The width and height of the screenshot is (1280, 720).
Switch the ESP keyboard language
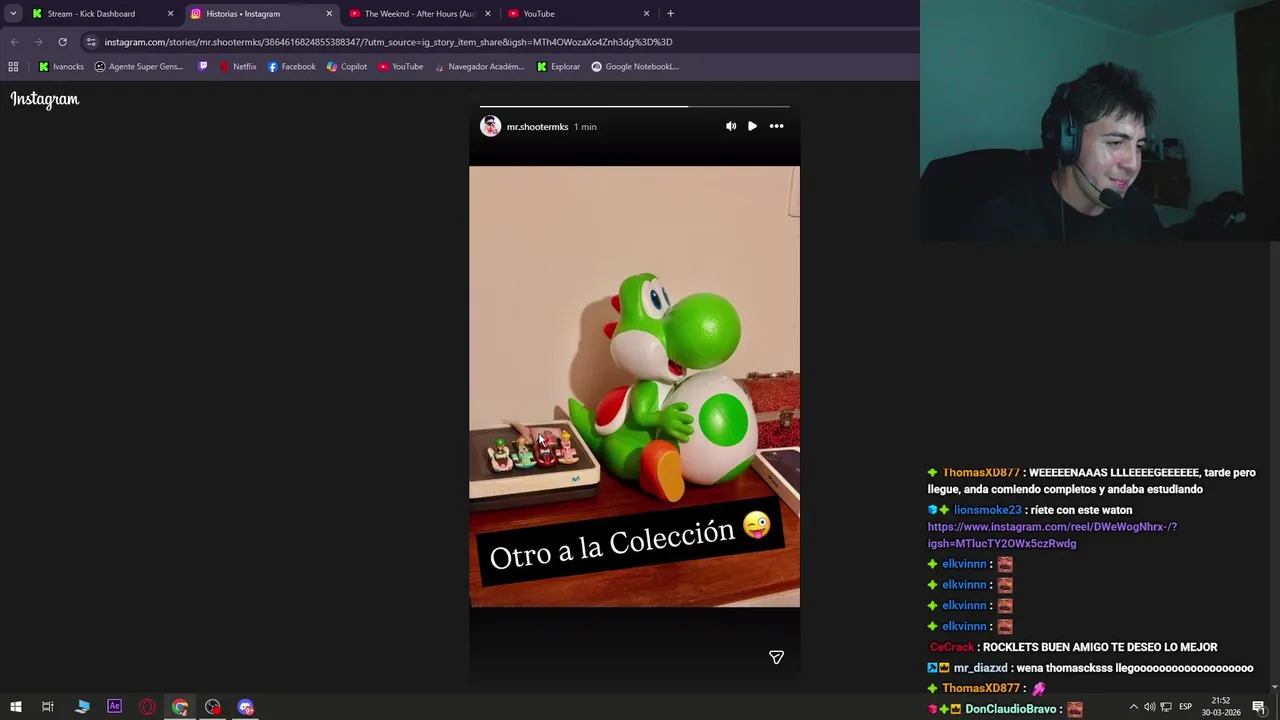tap(1186, 707)
